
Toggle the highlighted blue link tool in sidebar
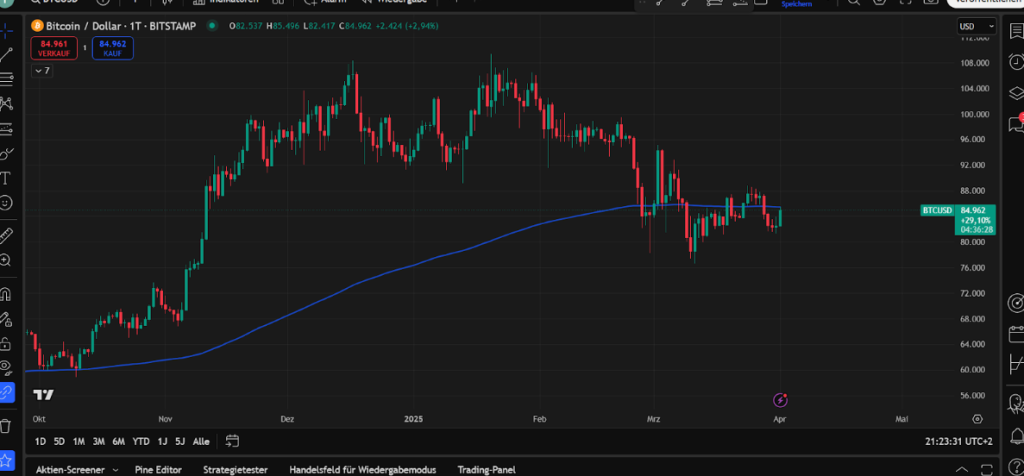pyautogui.click(x=6, y=392)
